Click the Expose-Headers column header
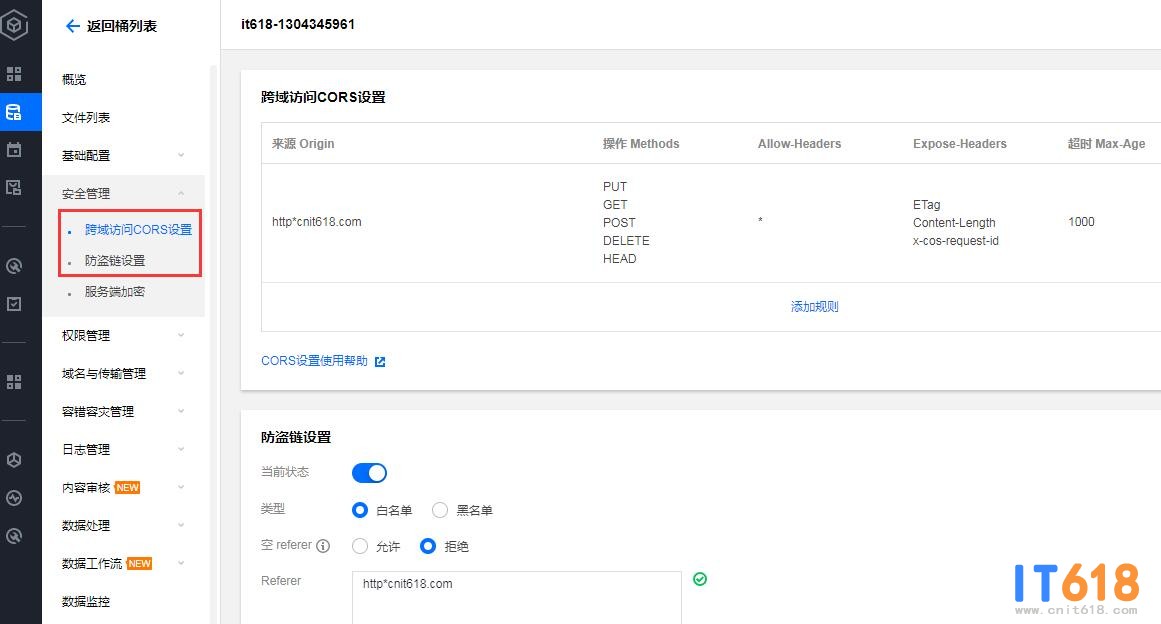1161x624 pixels. (960, 144)
